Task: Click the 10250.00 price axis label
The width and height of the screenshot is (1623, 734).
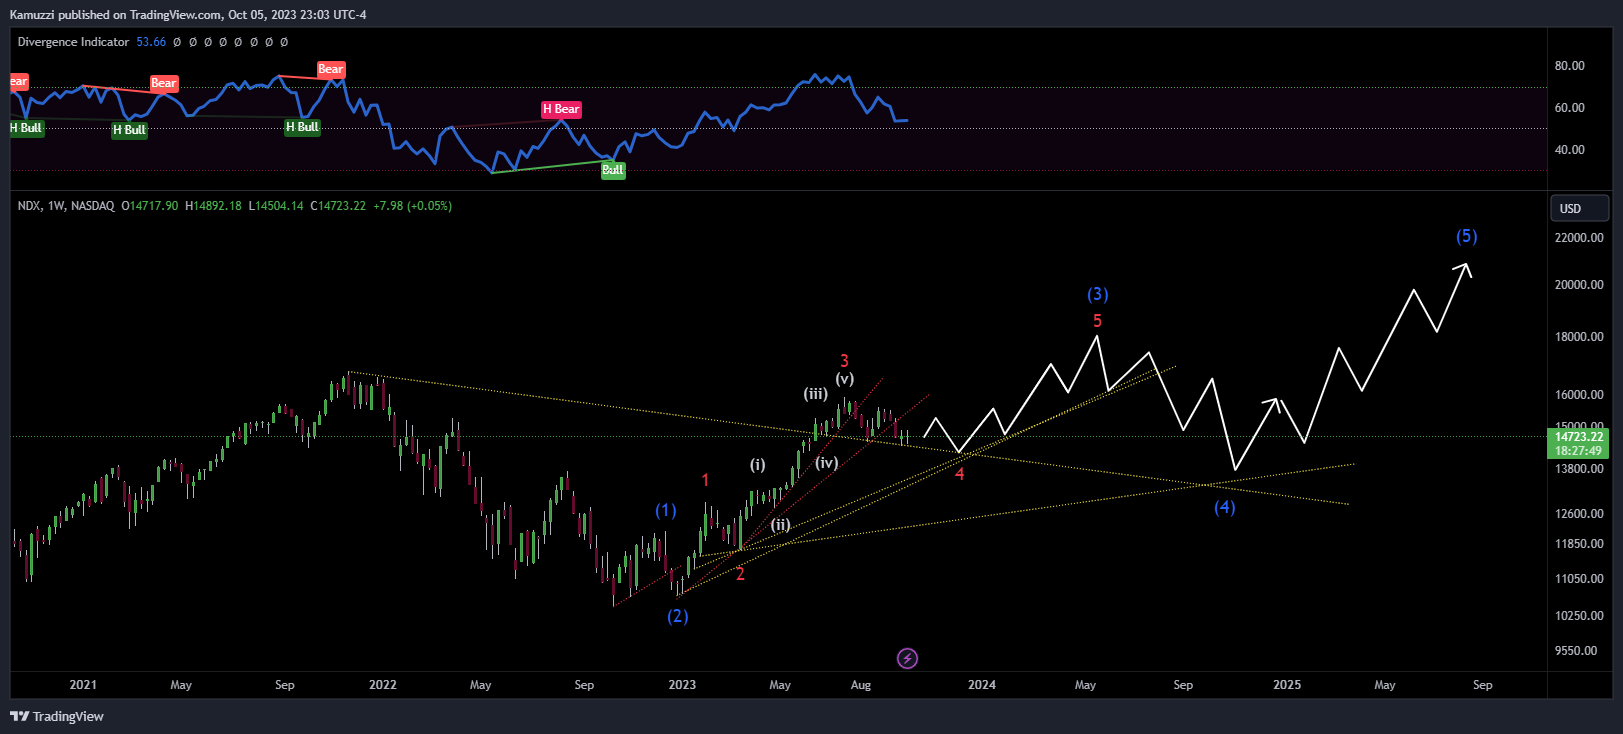Action: (x=1579, y=616)
